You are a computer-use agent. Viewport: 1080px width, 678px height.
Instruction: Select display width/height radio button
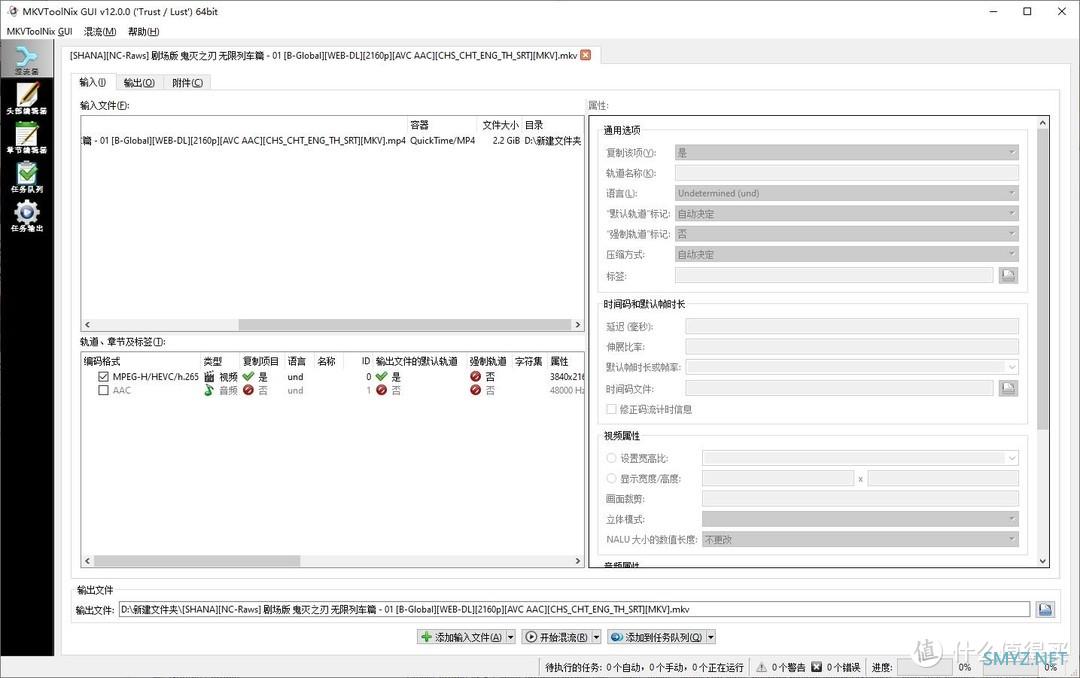(611, 478)
